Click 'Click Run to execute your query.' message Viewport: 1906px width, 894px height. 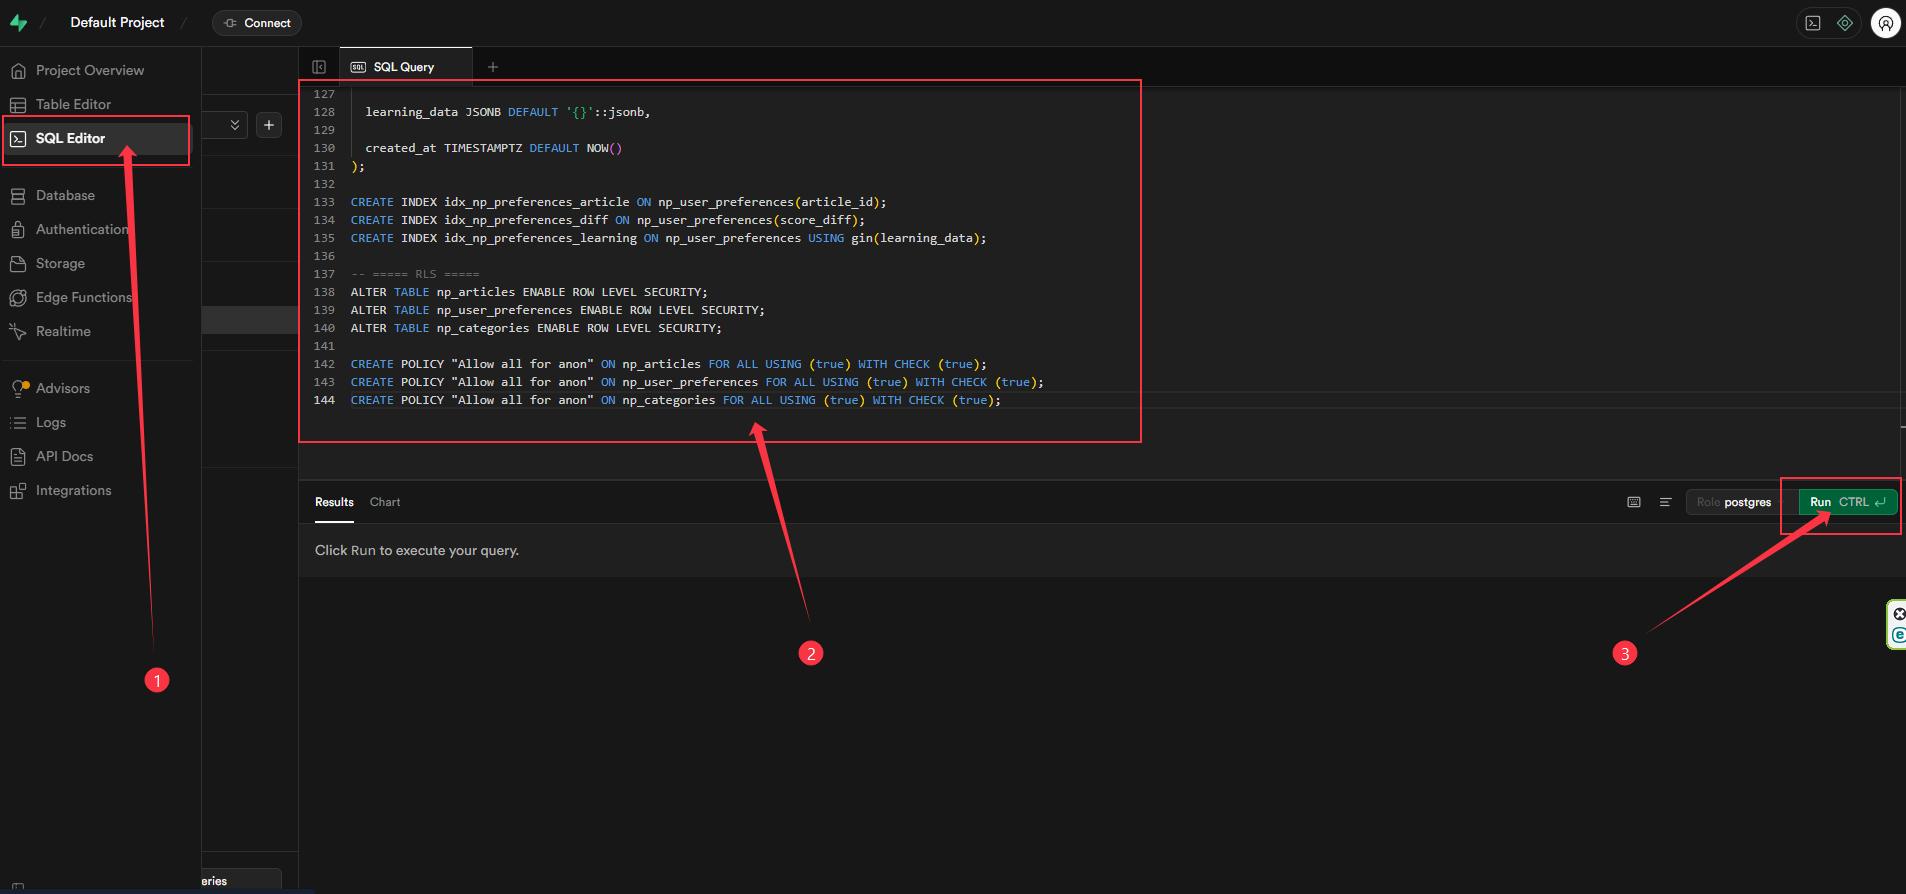pyautogui.click(x=417, y=550)
